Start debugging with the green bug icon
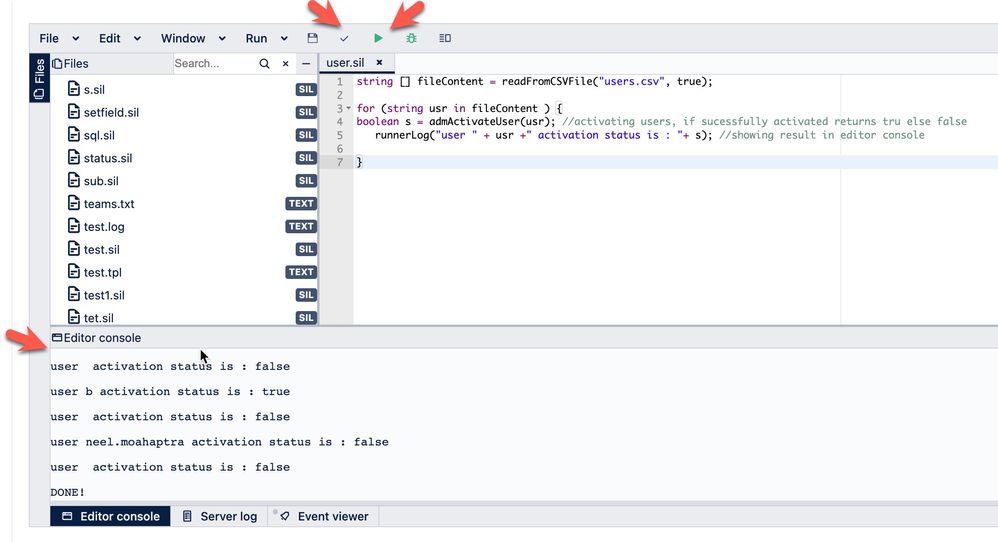Screen dimensions: 998x542 tap(411, 38)
